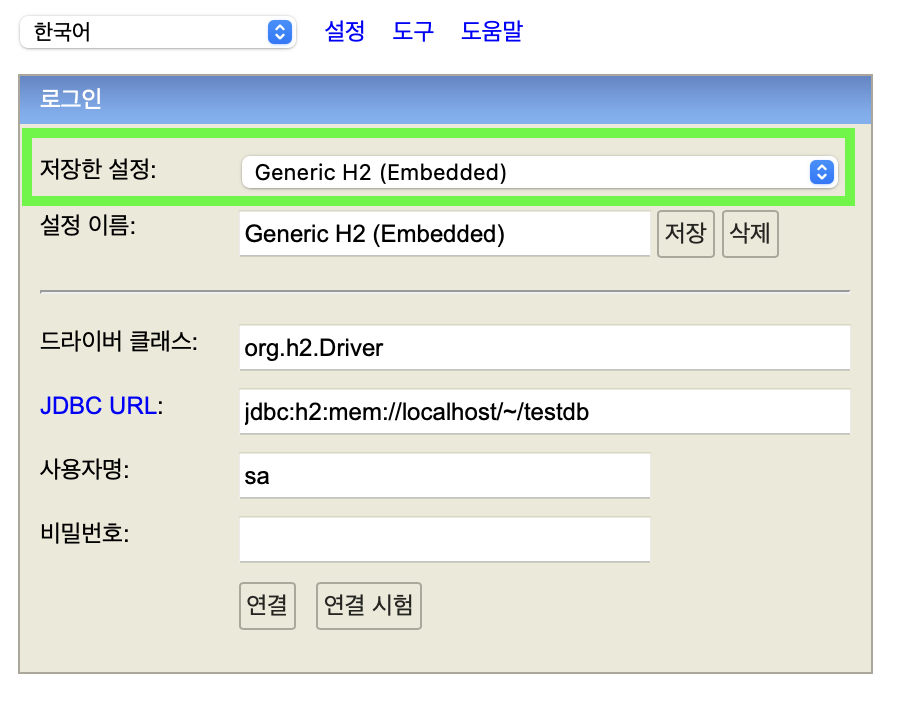
Task: Click the JDBC URL link label
Action: (x=98, y=406)
